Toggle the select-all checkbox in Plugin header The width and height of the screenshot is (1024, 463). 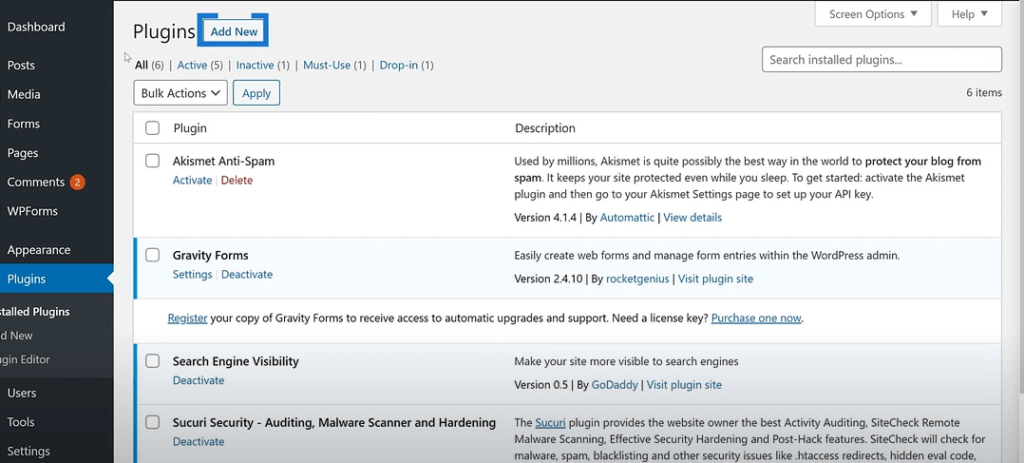point(152,128)
